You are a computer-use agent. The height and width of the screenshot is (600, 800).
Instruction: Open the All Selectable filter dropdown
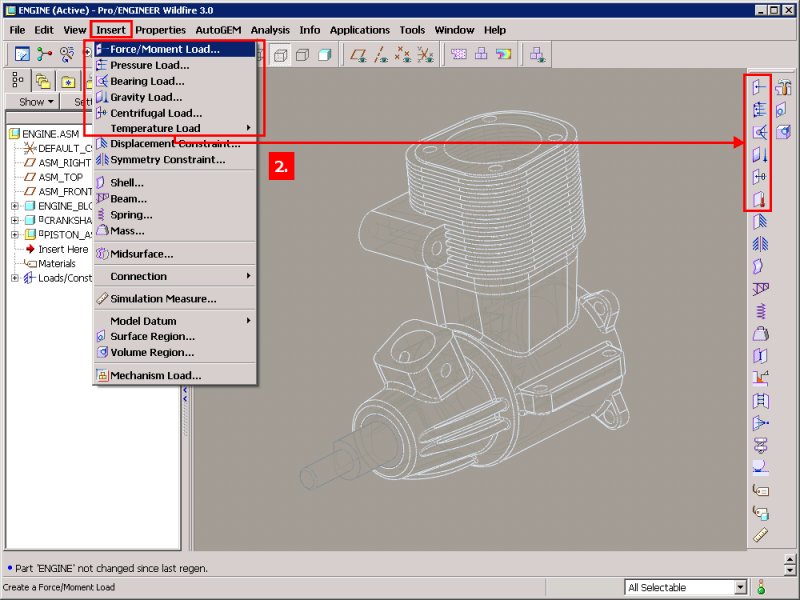(741, 587)
